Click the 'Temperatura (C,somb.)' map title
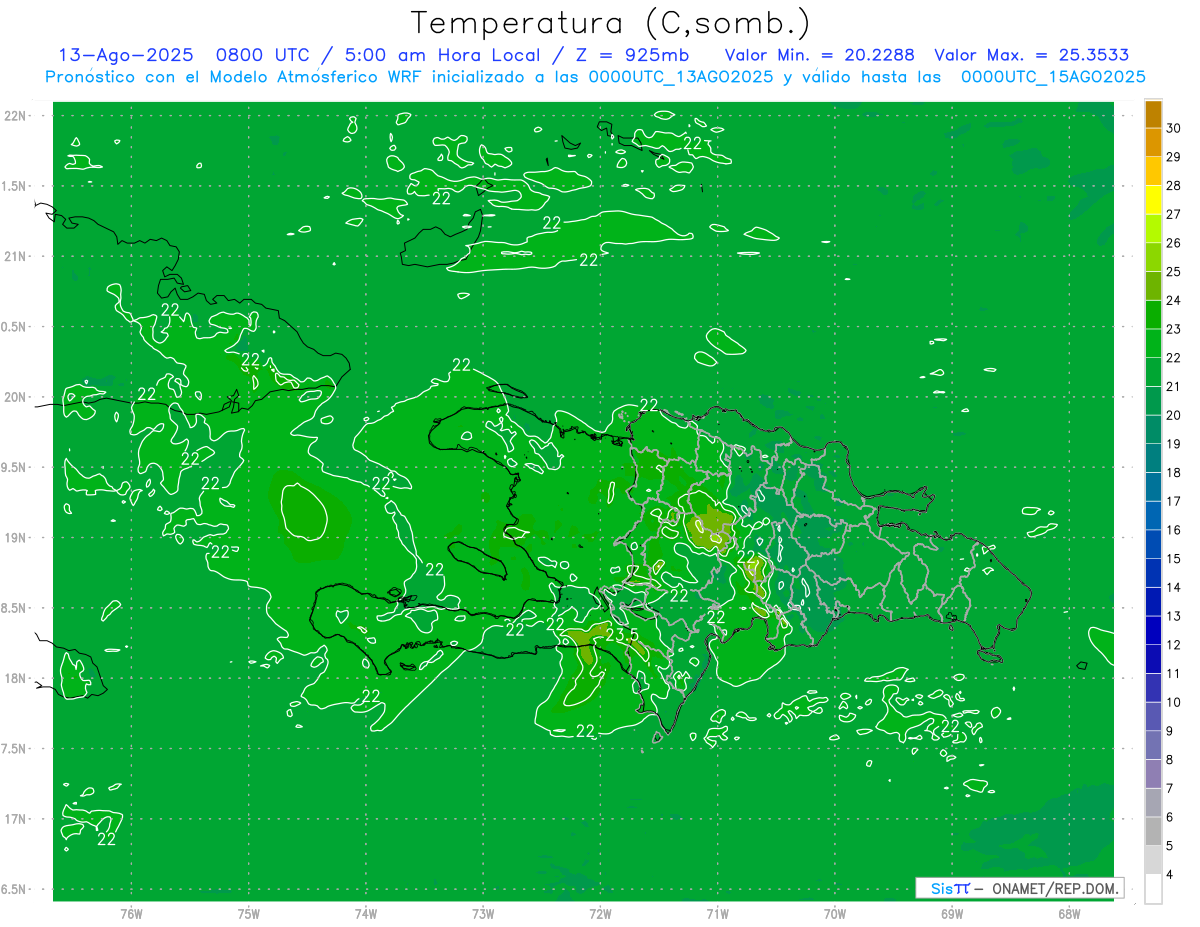This screenshot has height=927, width=1200. point(610,22)
